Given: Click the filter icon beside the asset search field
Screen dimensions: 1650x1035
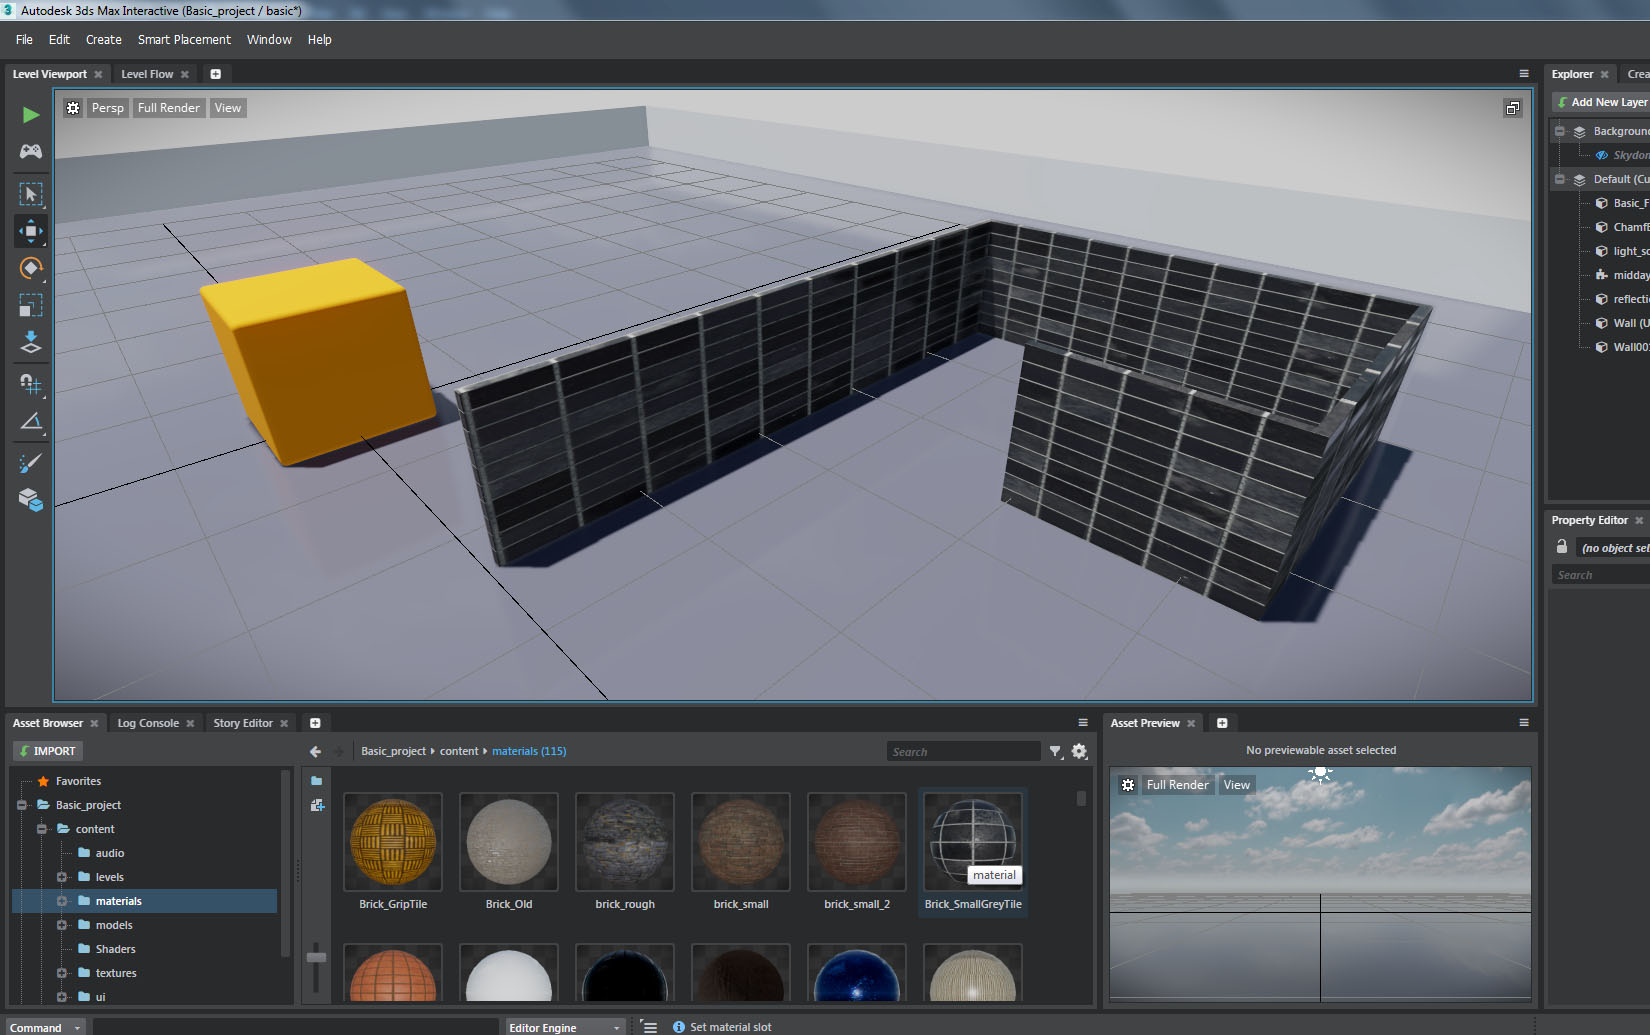Looking at the screenshot, I should click(x=1055, y=751).
